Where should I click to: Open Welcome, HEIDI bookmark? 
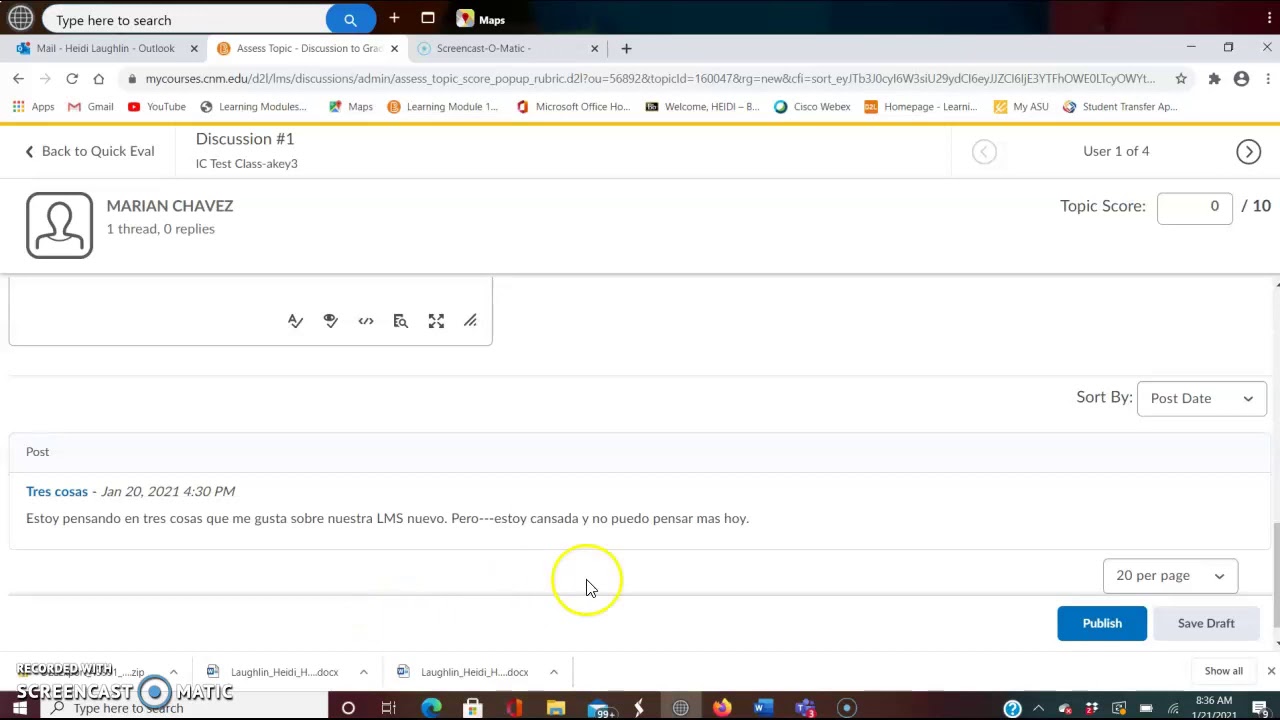pyautogui.click(x=702, y=106)
